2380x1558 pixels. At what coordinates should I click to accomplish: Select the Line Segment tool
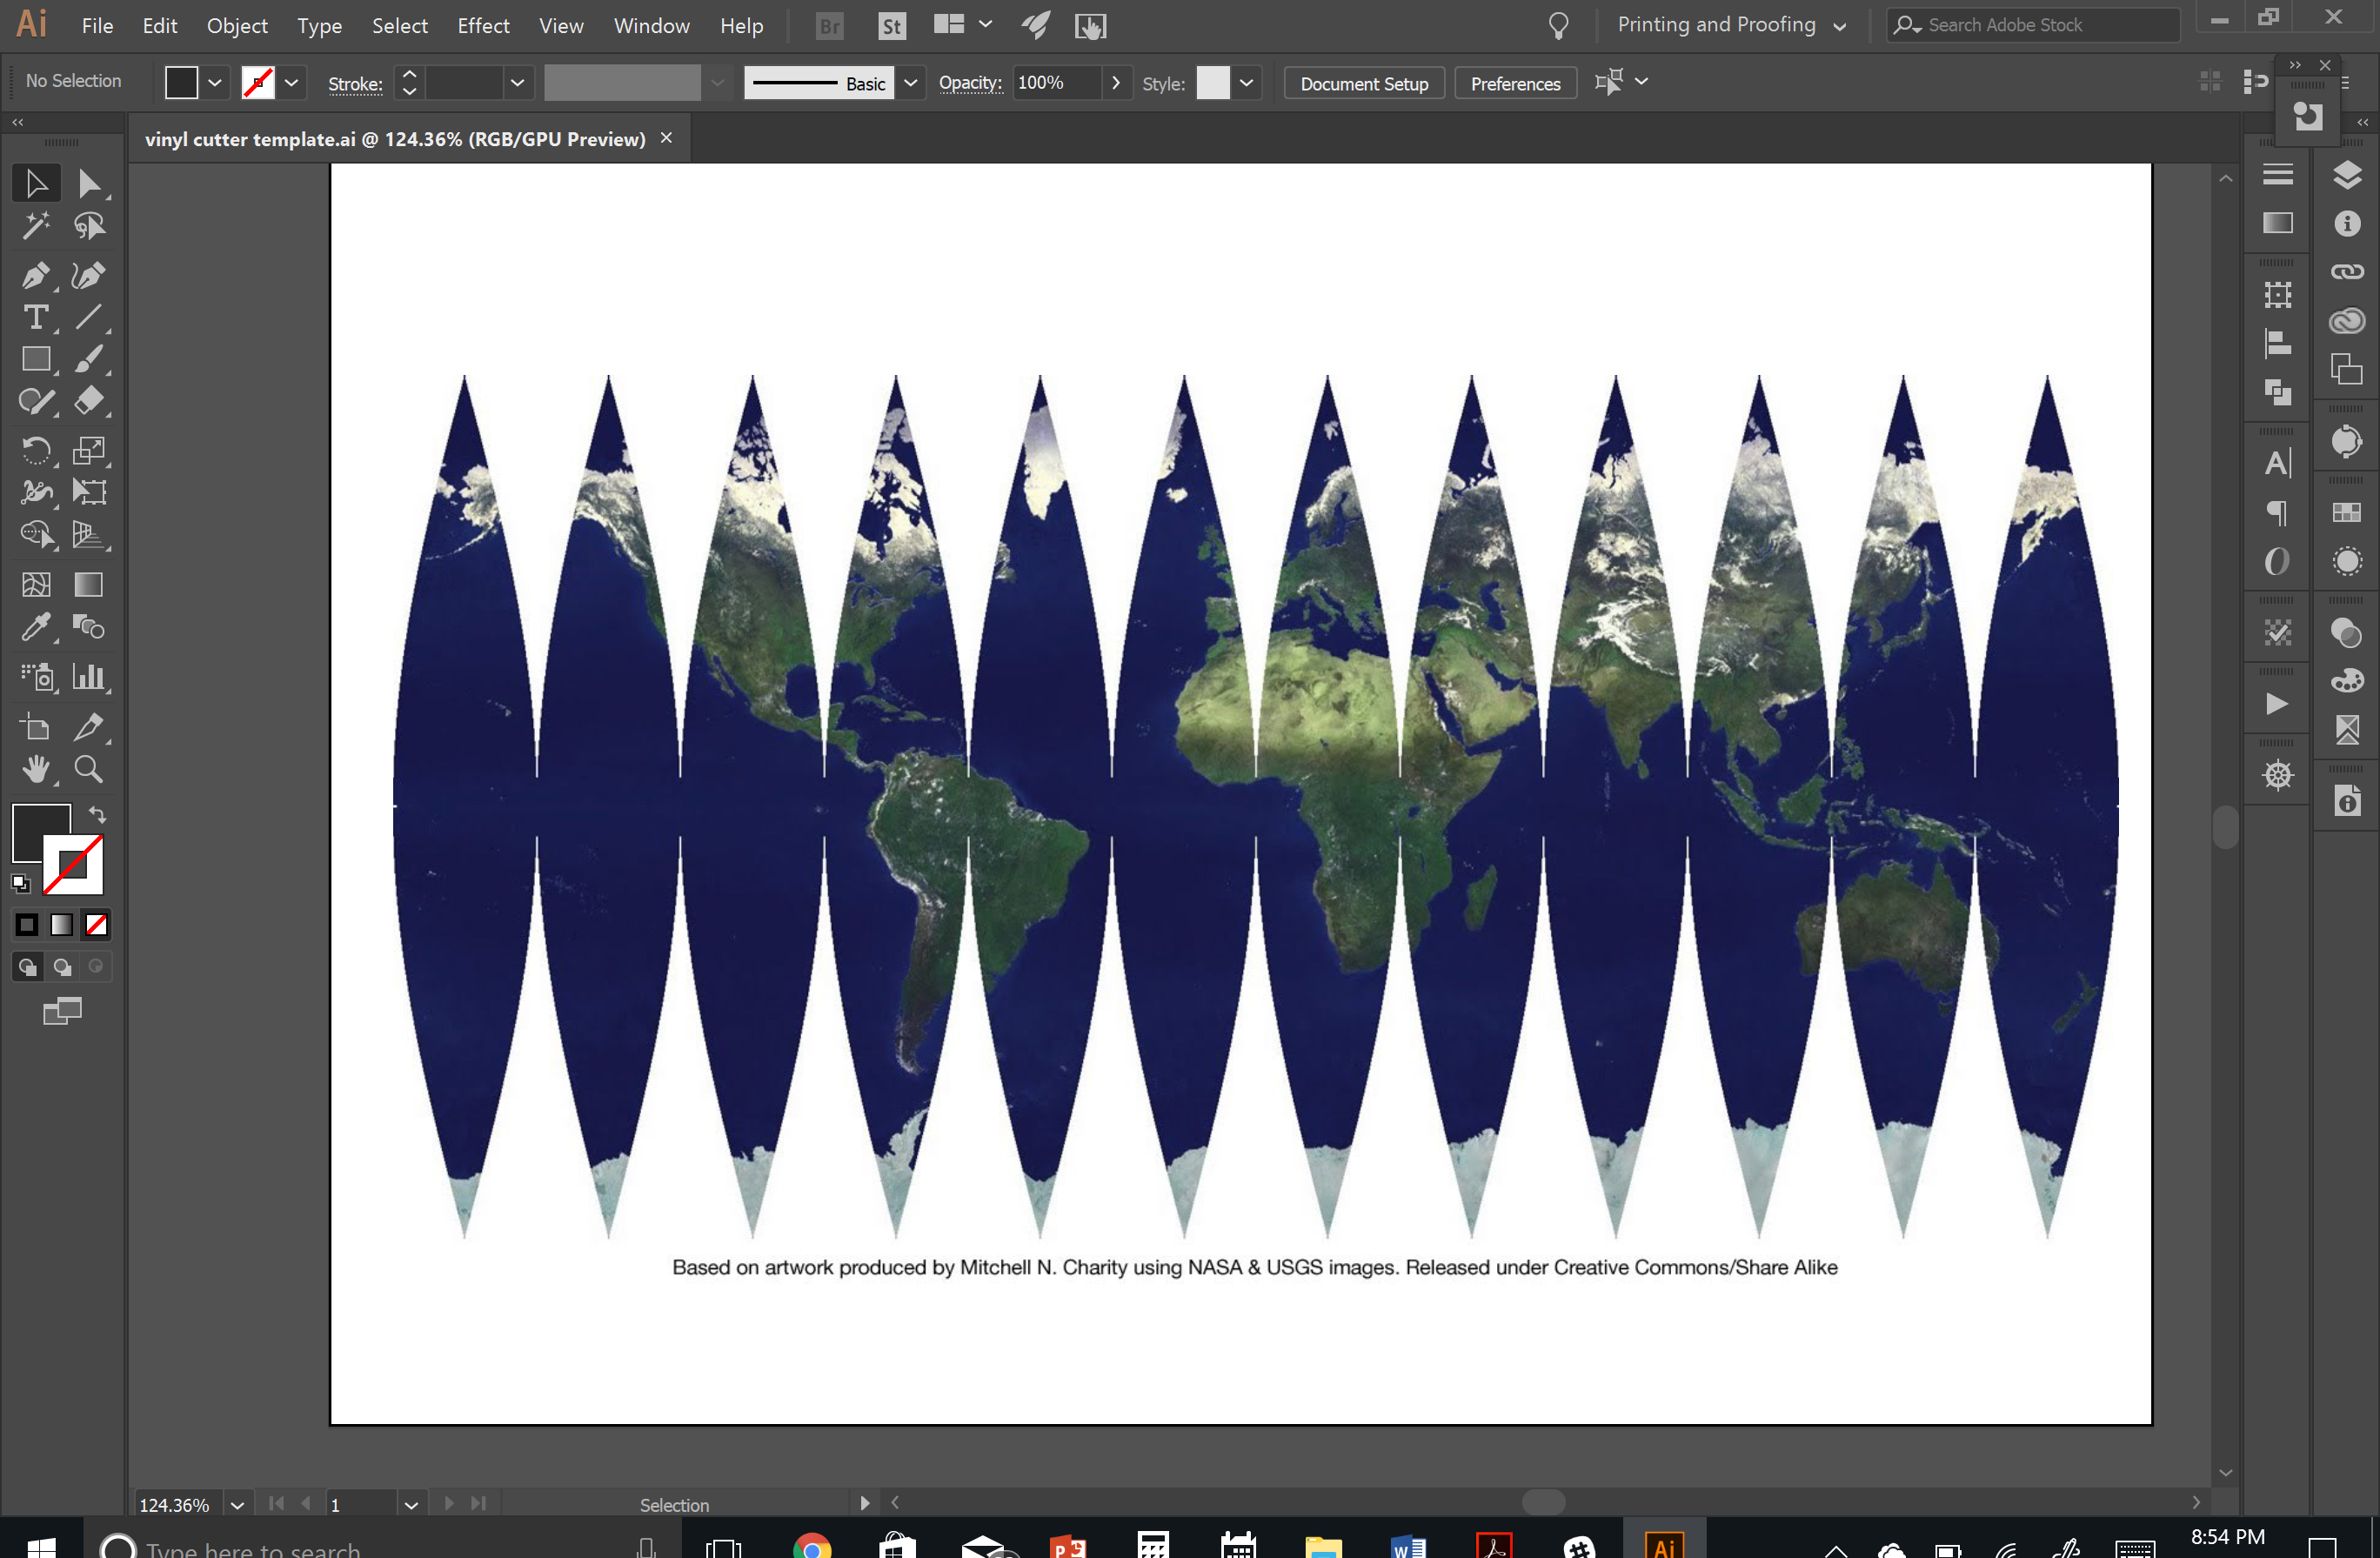(89, 317)
